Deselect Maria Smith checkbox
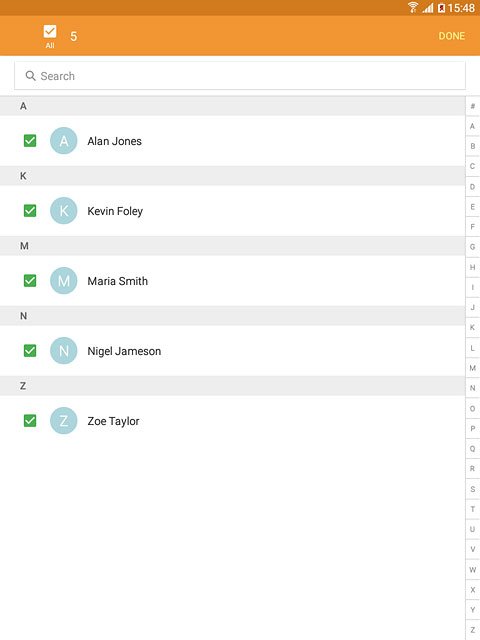Screen dimensions: 480x640 [30, 281]
